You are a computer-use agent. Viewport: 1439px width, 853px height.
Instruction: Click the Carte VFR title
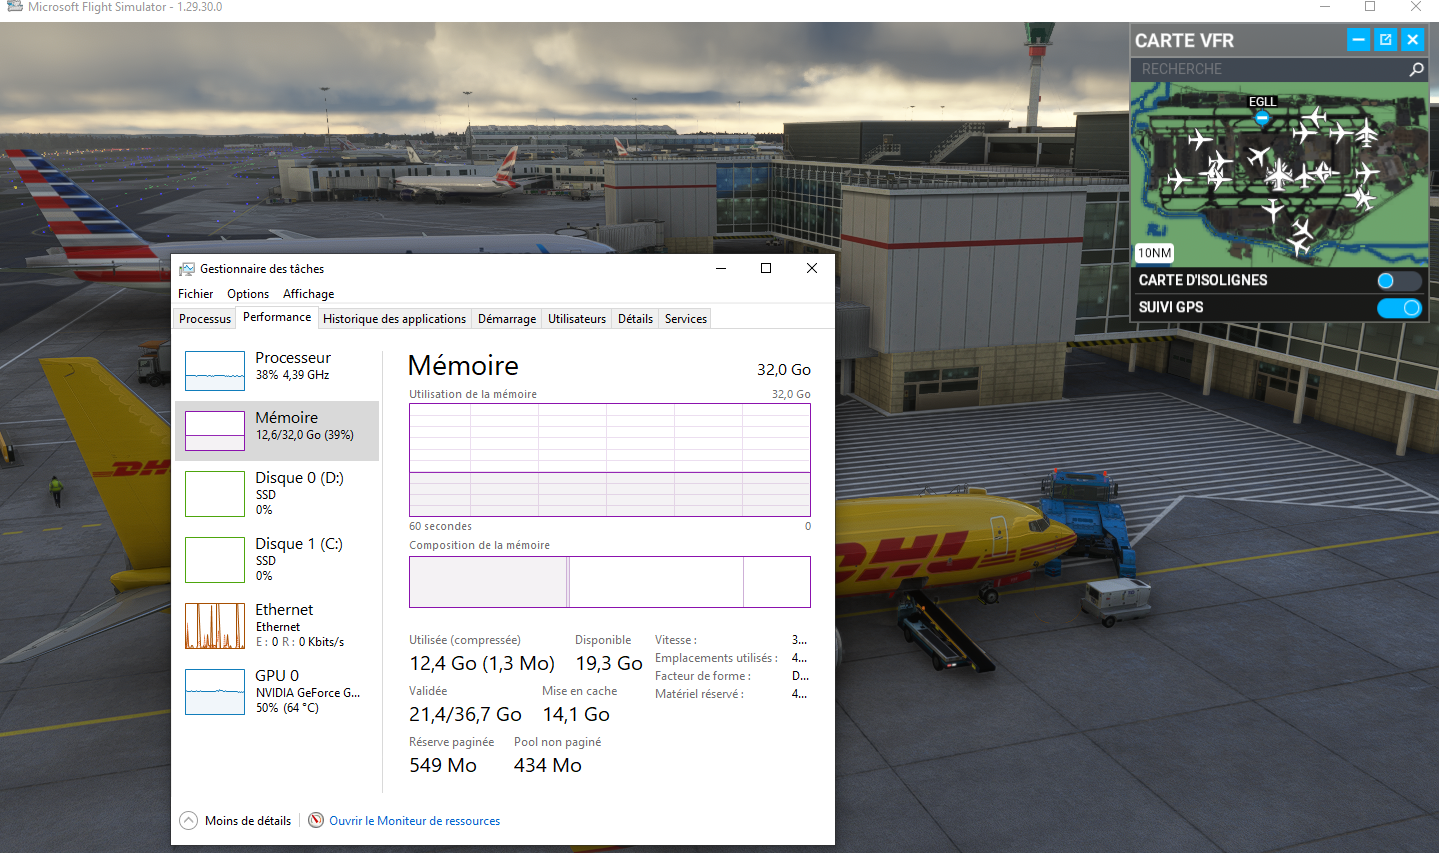pos(1184,41)
